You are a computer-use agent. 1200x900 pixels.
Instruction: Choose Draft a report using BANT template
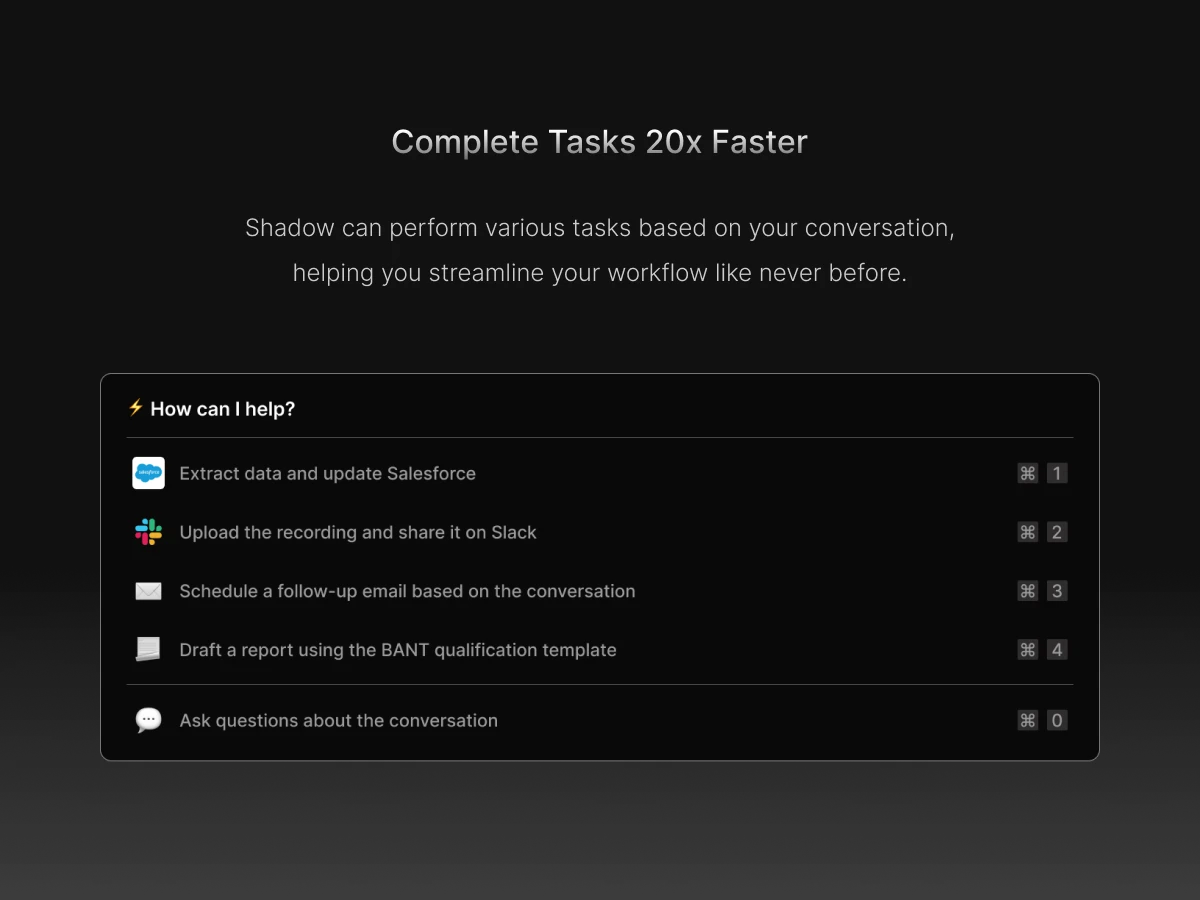600,650
